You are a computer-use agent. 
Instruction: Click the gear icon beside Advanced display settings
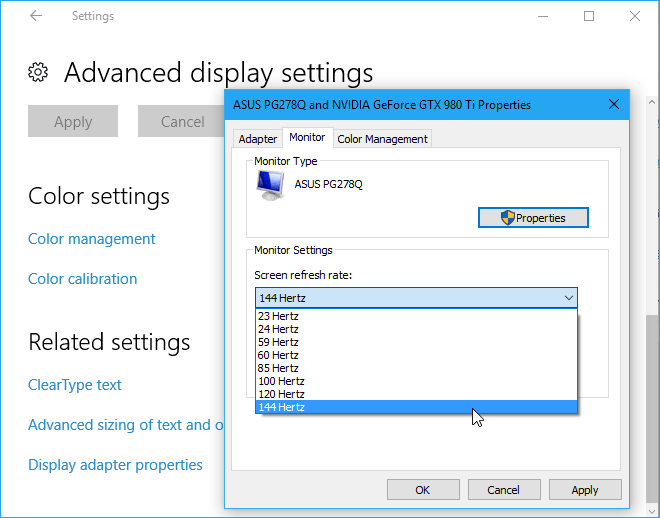tap(38, 72)
